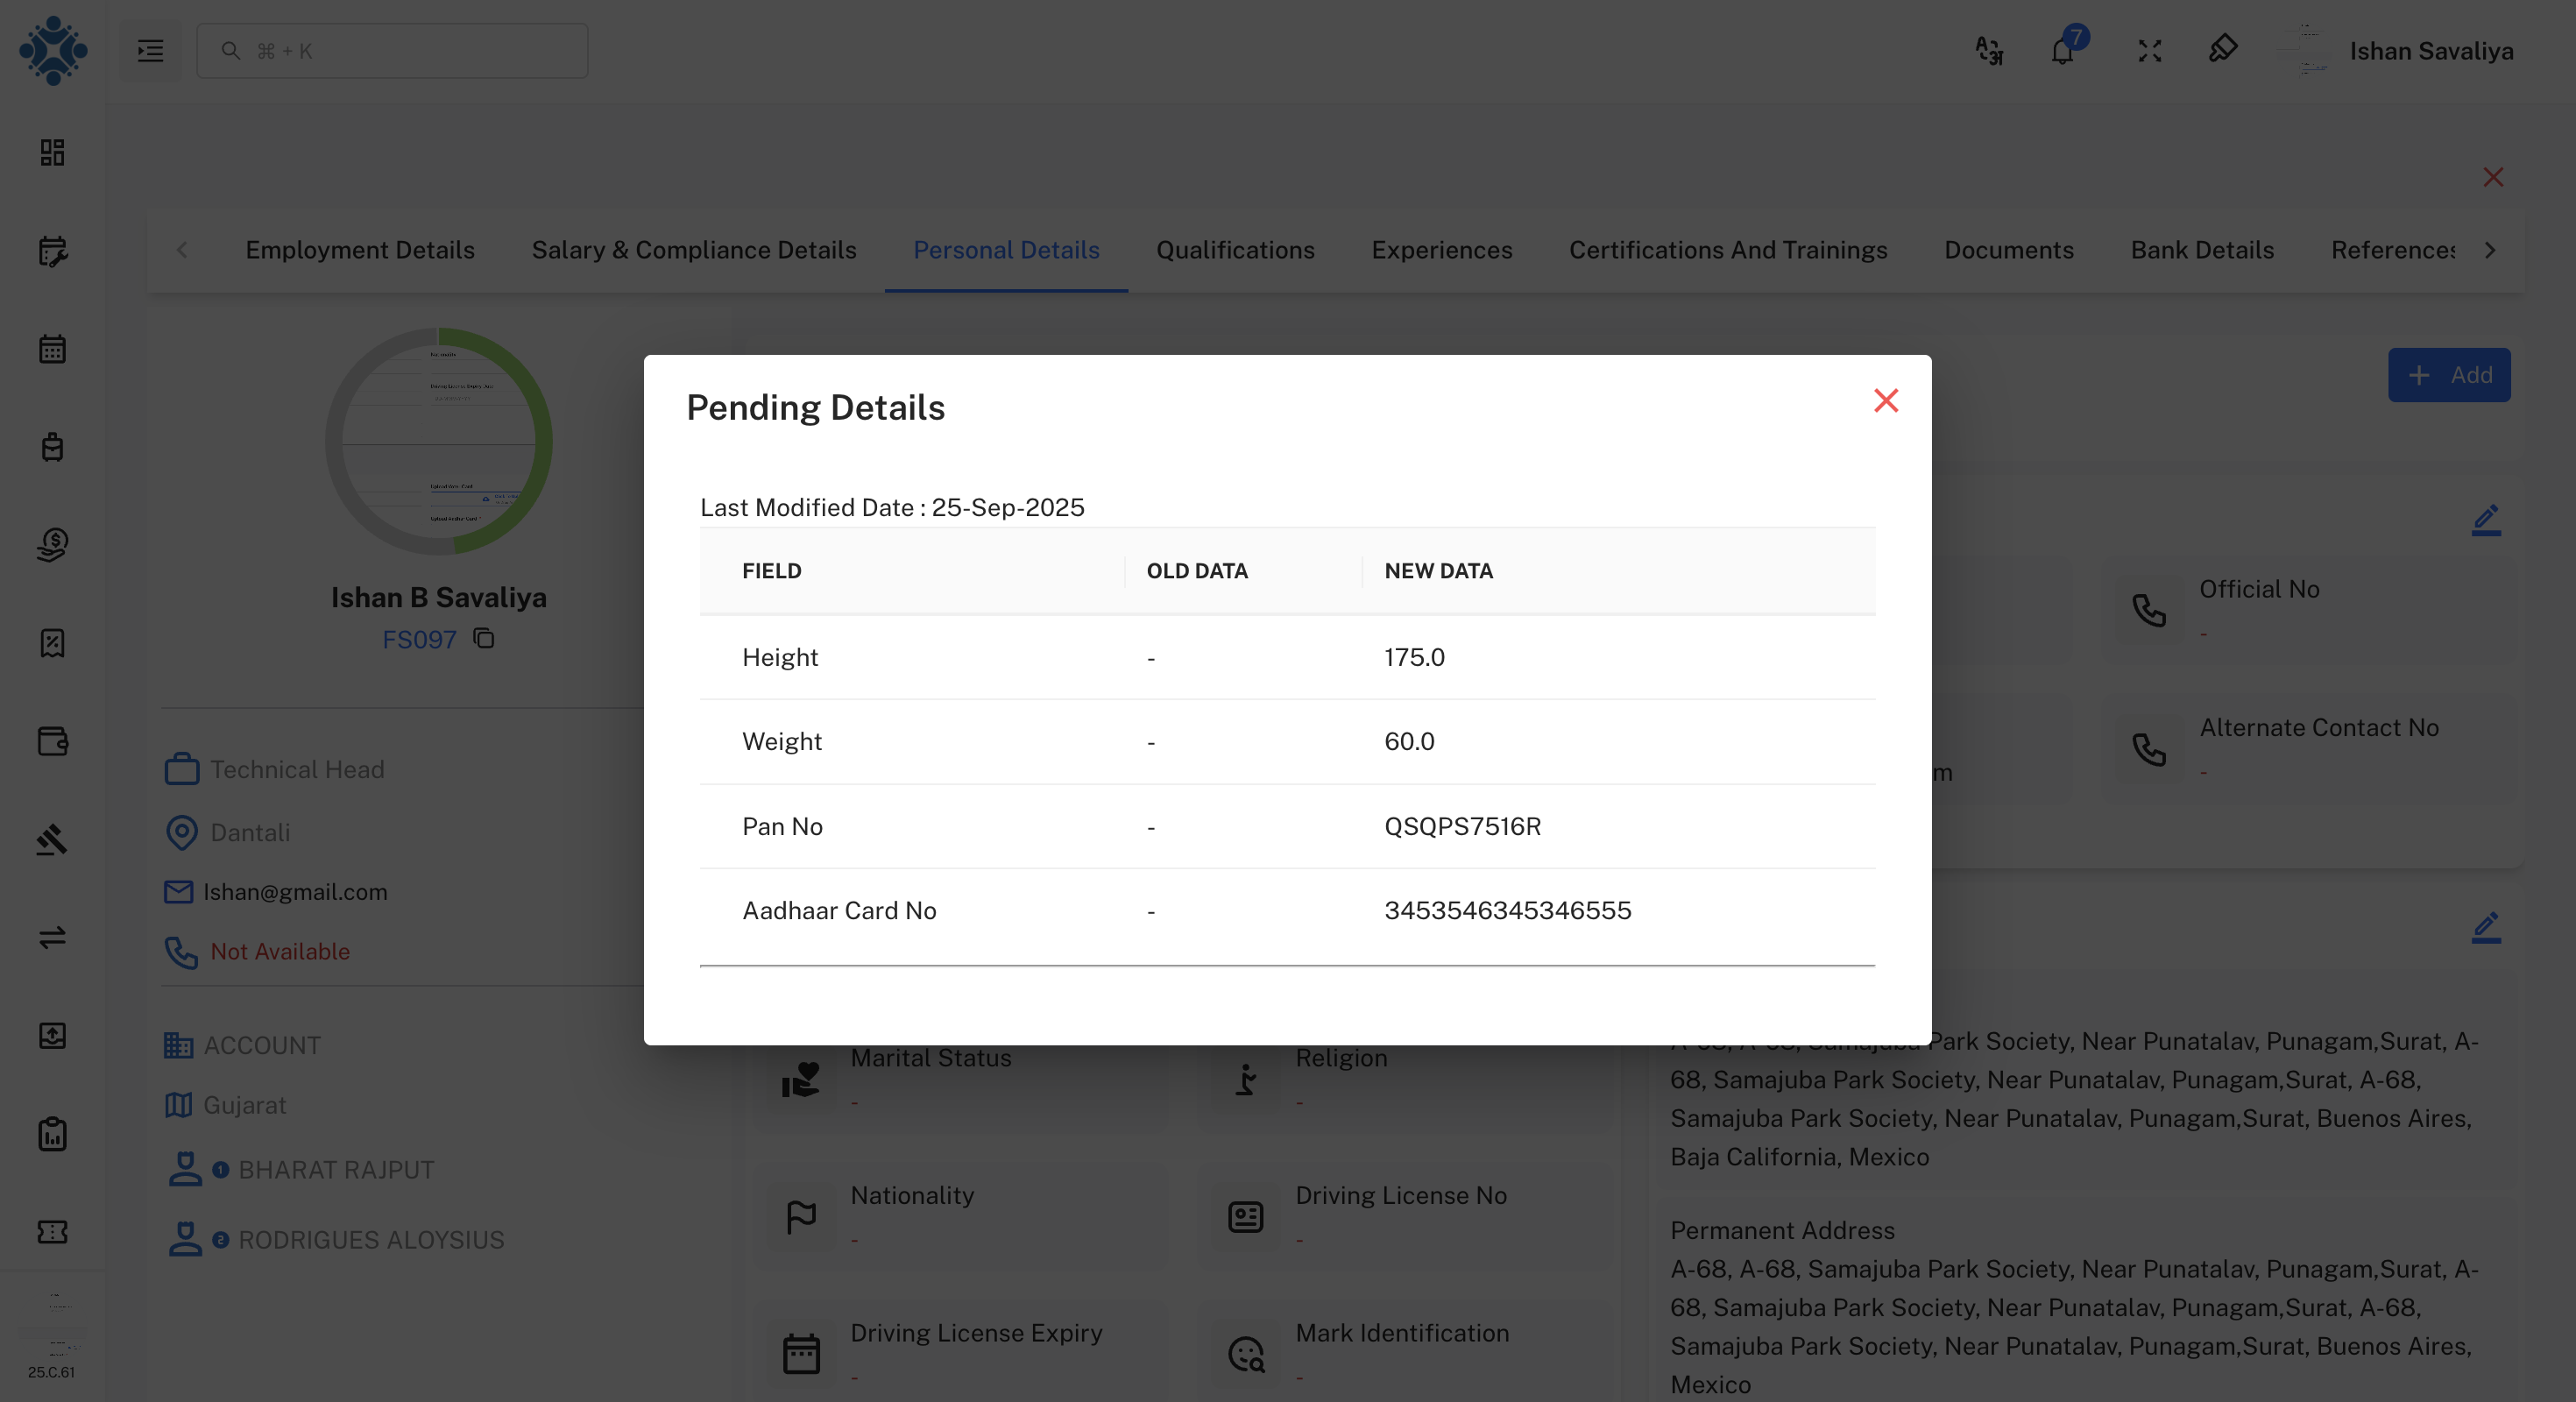Open the Documents tab
This screenshot has width=2576, height=1402.
point(2009,250)
